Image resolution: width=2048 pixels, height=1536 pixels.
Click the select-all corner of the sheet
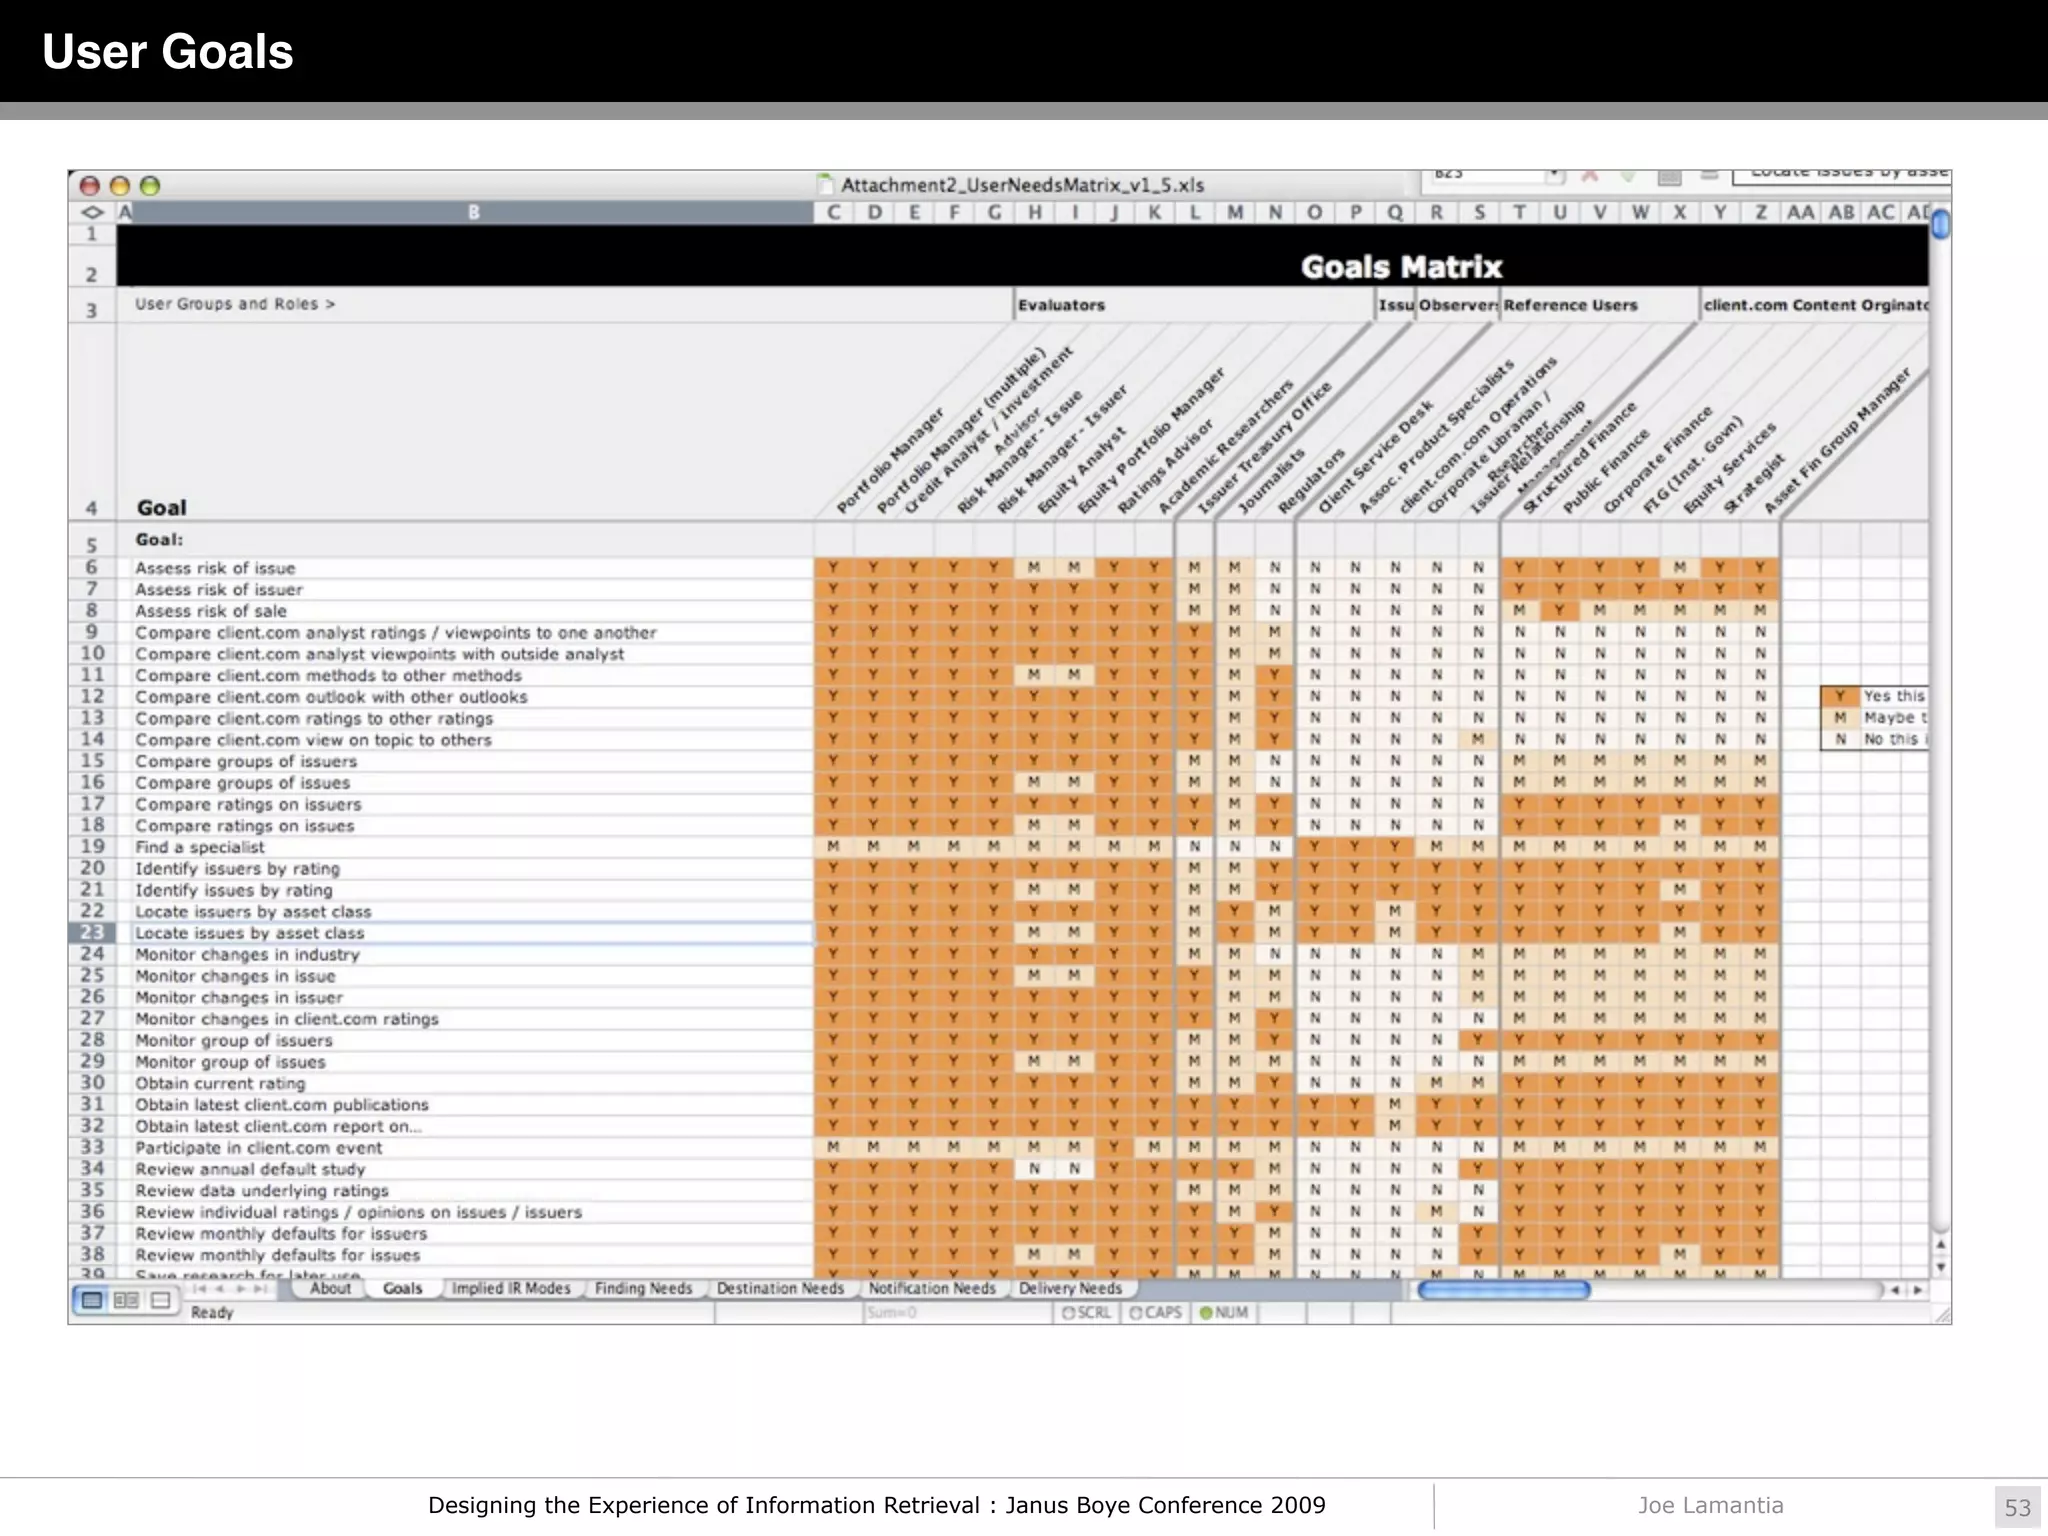[92, 212]
